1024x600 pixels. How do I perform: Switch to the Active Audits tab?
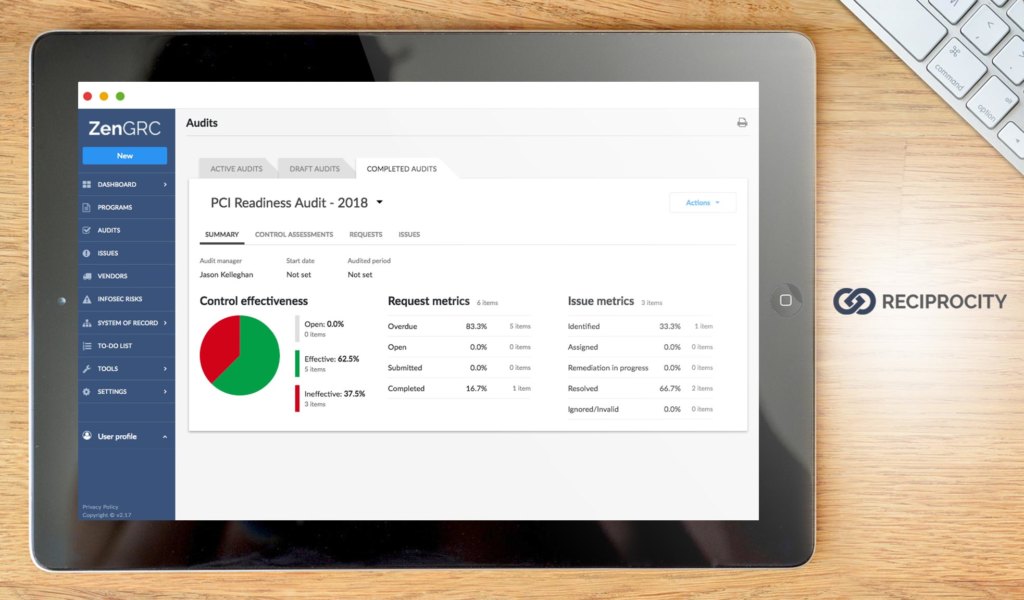tap(236, 168)
